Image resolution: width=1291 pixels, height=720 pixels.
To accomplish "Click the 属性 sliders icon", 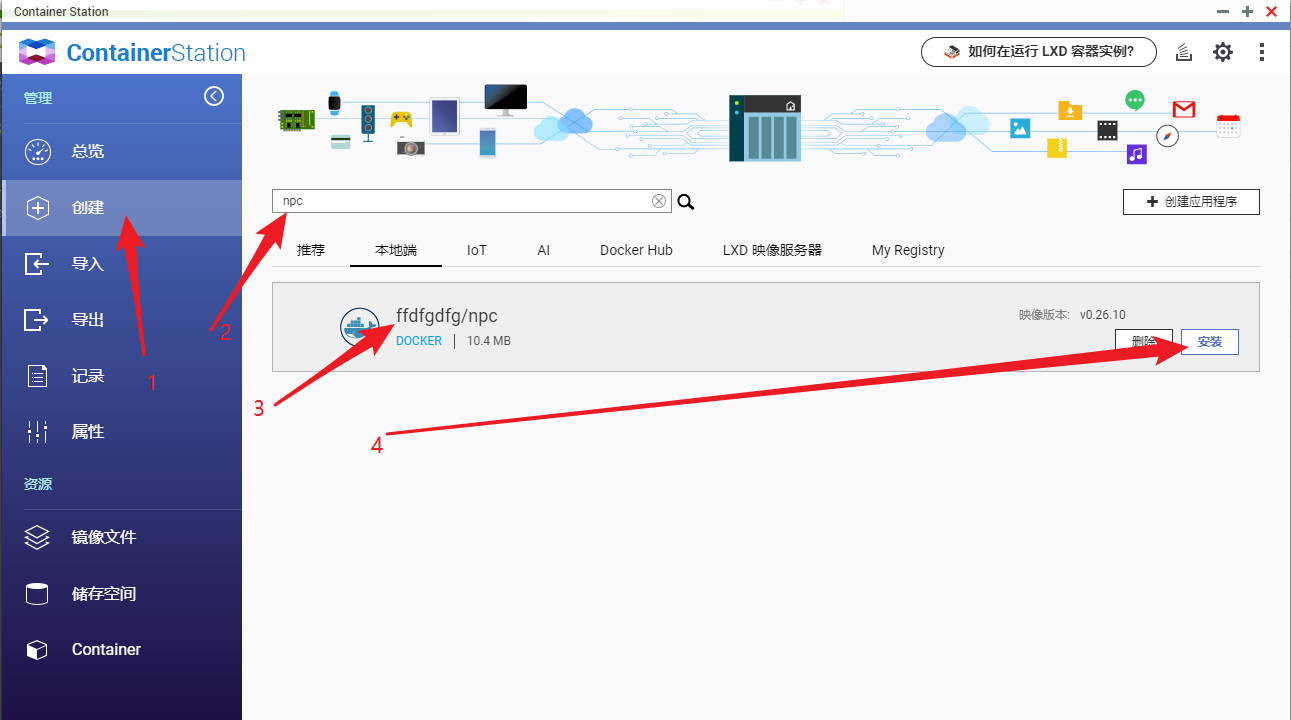I will [37, 432].
